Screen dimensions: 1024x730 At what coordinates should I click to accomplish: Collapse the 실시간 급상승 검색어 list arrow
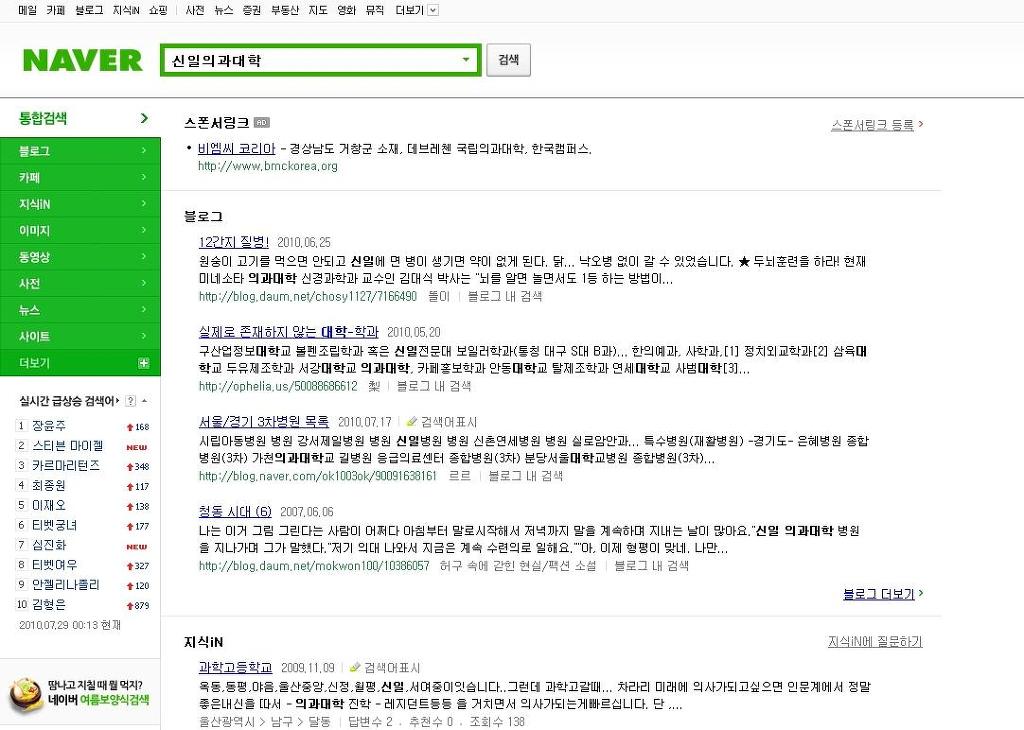coord(144,401)
